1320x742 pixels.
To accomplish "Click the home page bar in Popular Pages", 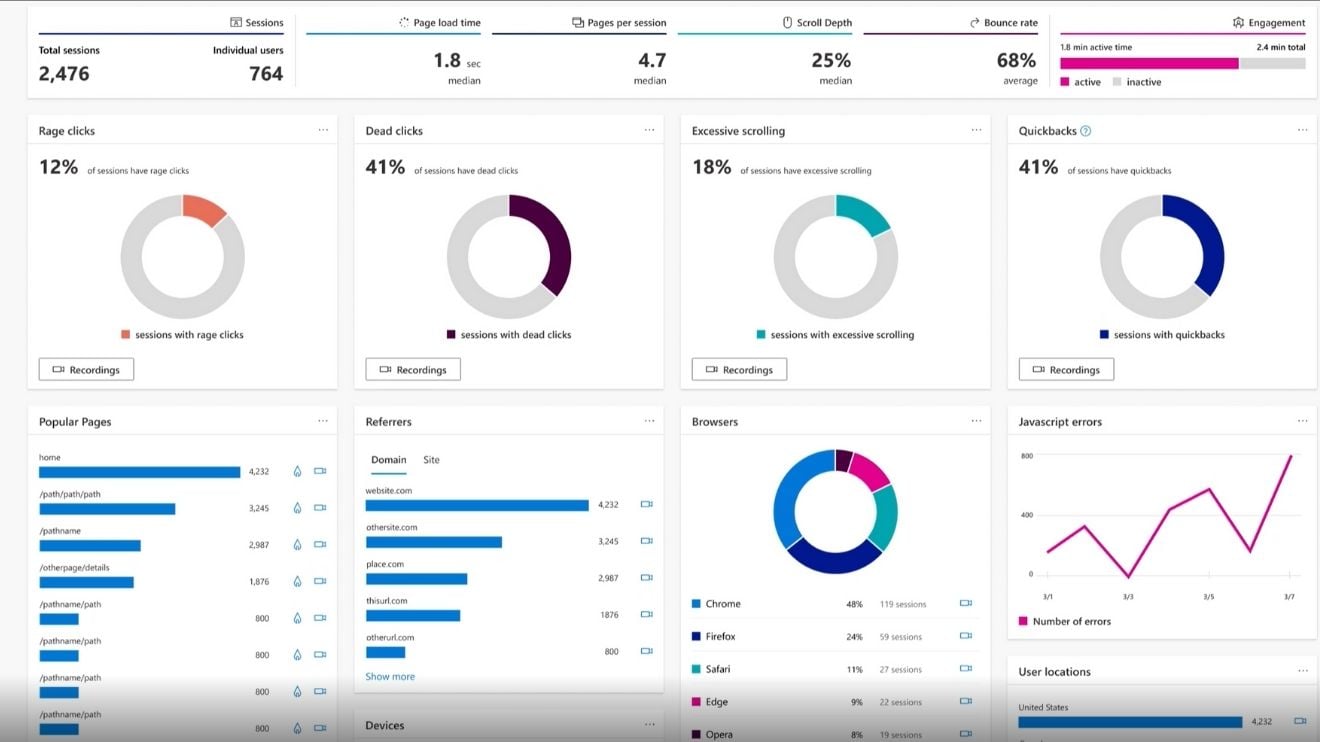I will tap(140, 472).
